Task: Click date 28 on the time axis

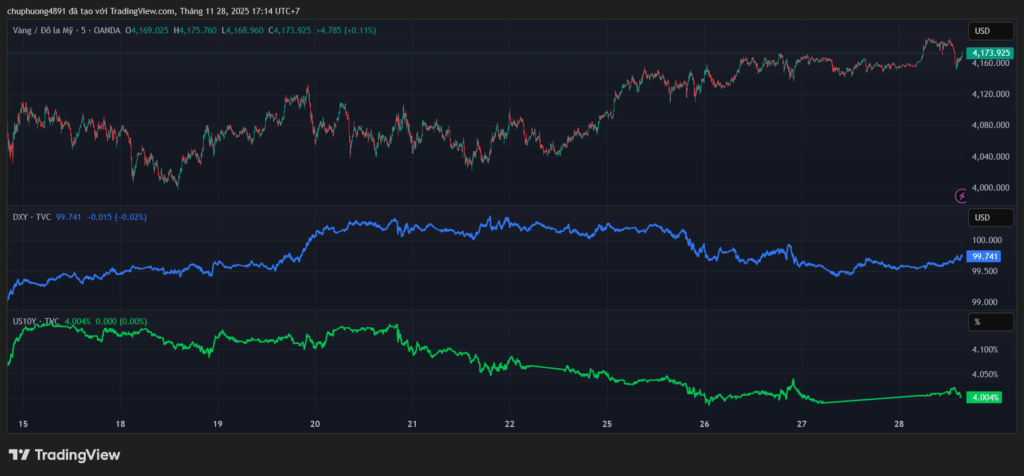Action: click(899, 425)
